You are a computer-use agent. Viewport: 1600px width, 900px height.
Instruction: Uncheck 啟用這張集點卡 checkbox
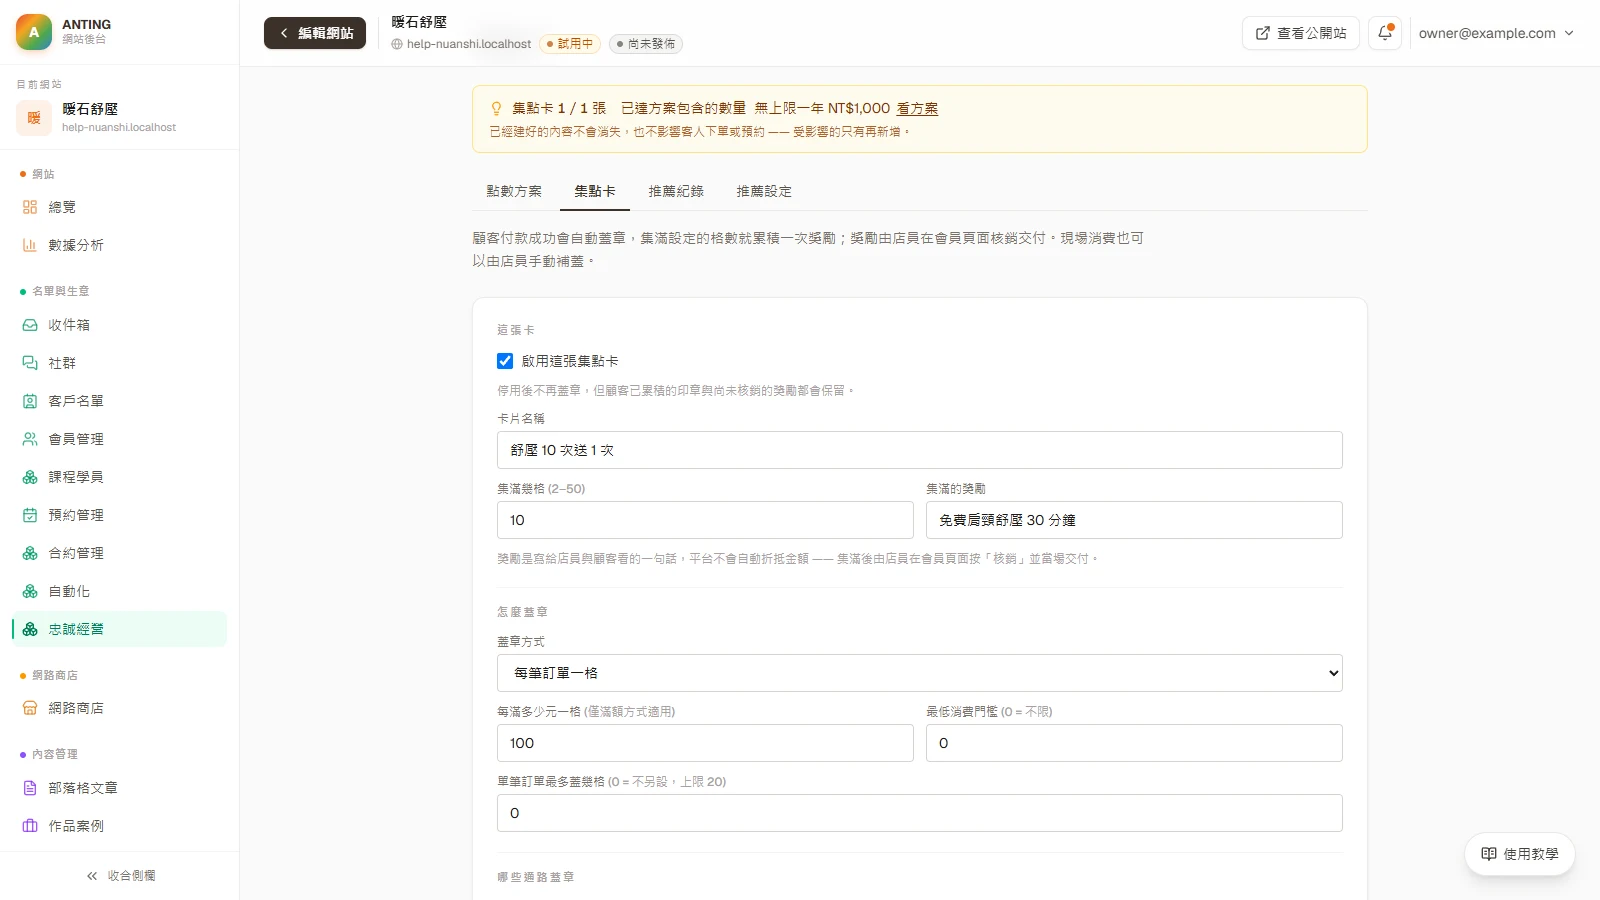(x=505, y=361)
